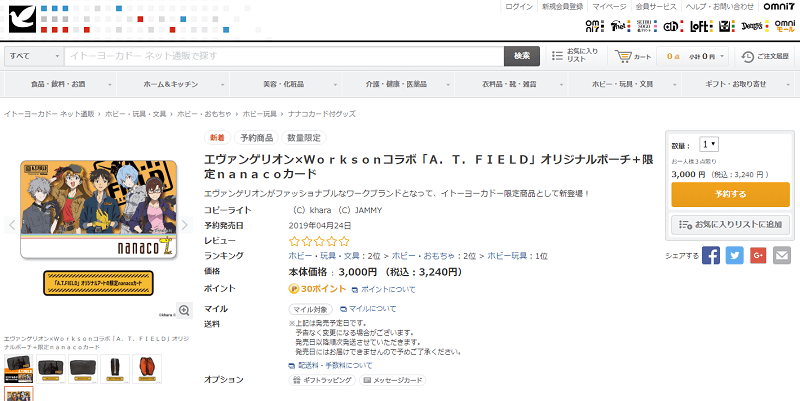This screenshot has height=401, width=800.
Task: Expand 介護・健康・医薬品 menu
Action: coord(398,84)
